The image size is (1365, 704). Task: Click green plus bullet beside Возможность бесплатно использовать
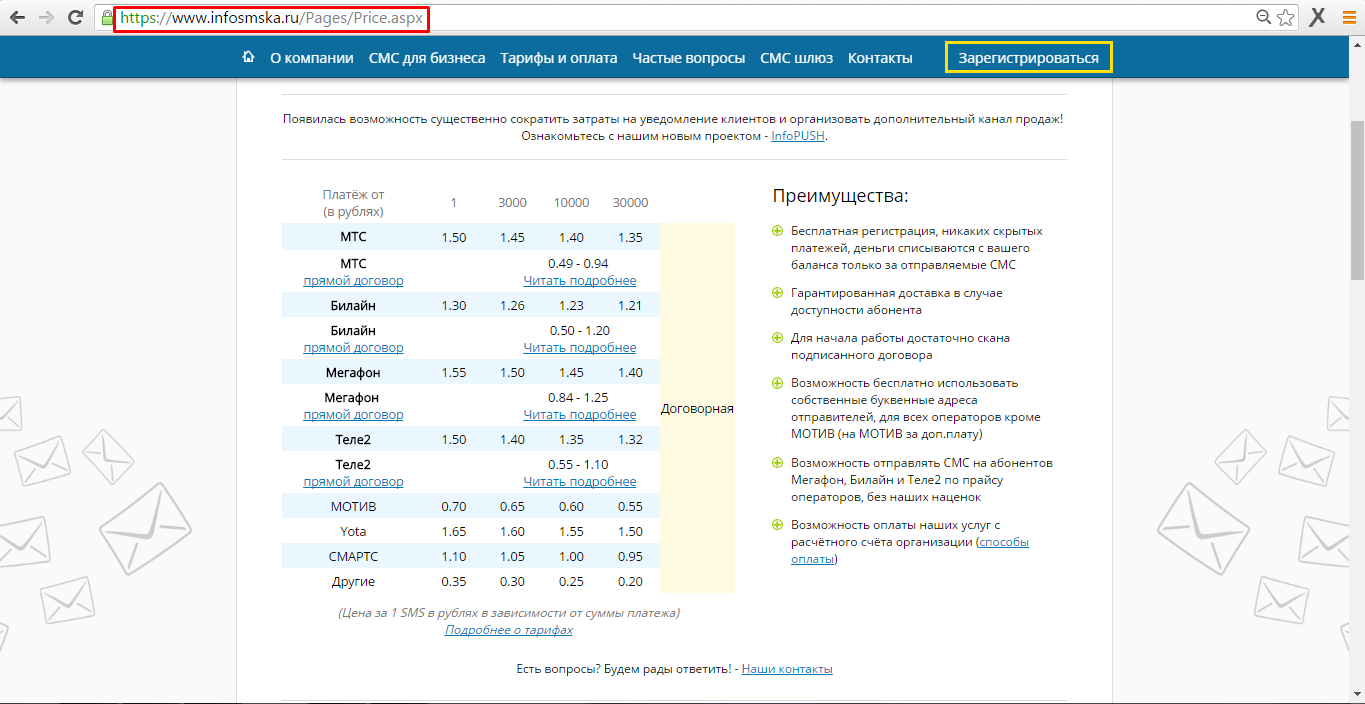[x=777, y=383]
